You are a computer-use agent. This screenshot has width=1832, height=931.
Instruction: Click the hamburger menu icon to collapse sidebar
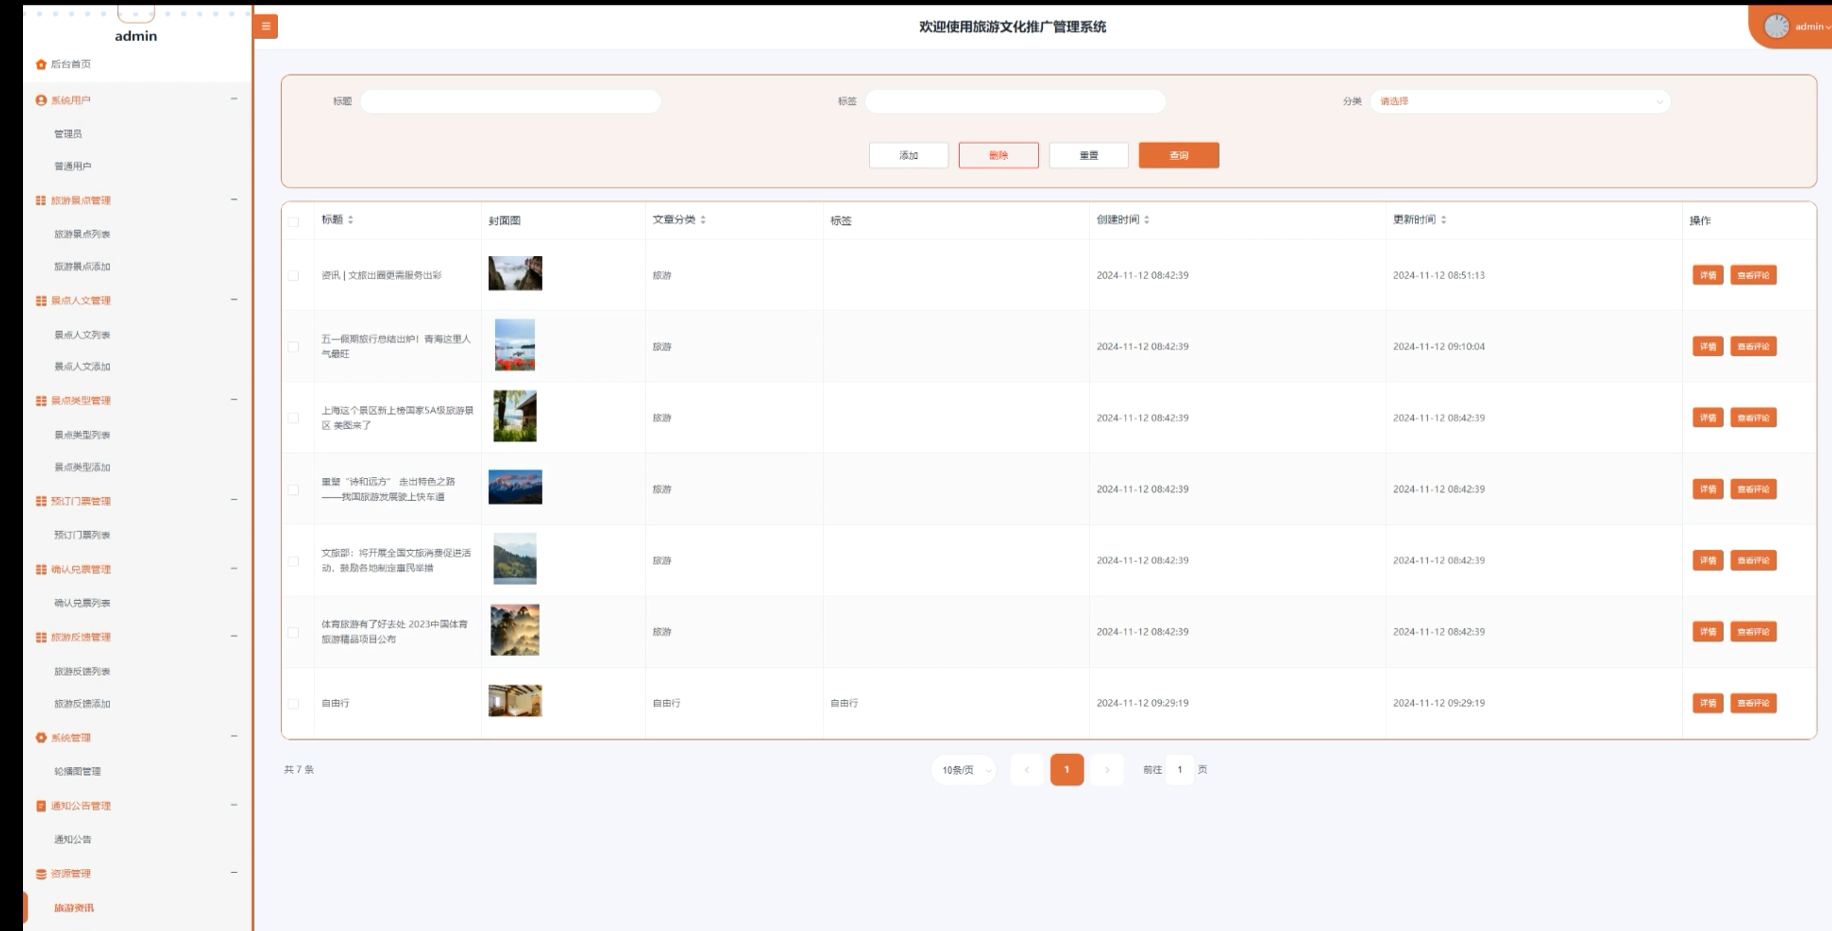click(264, 26)
